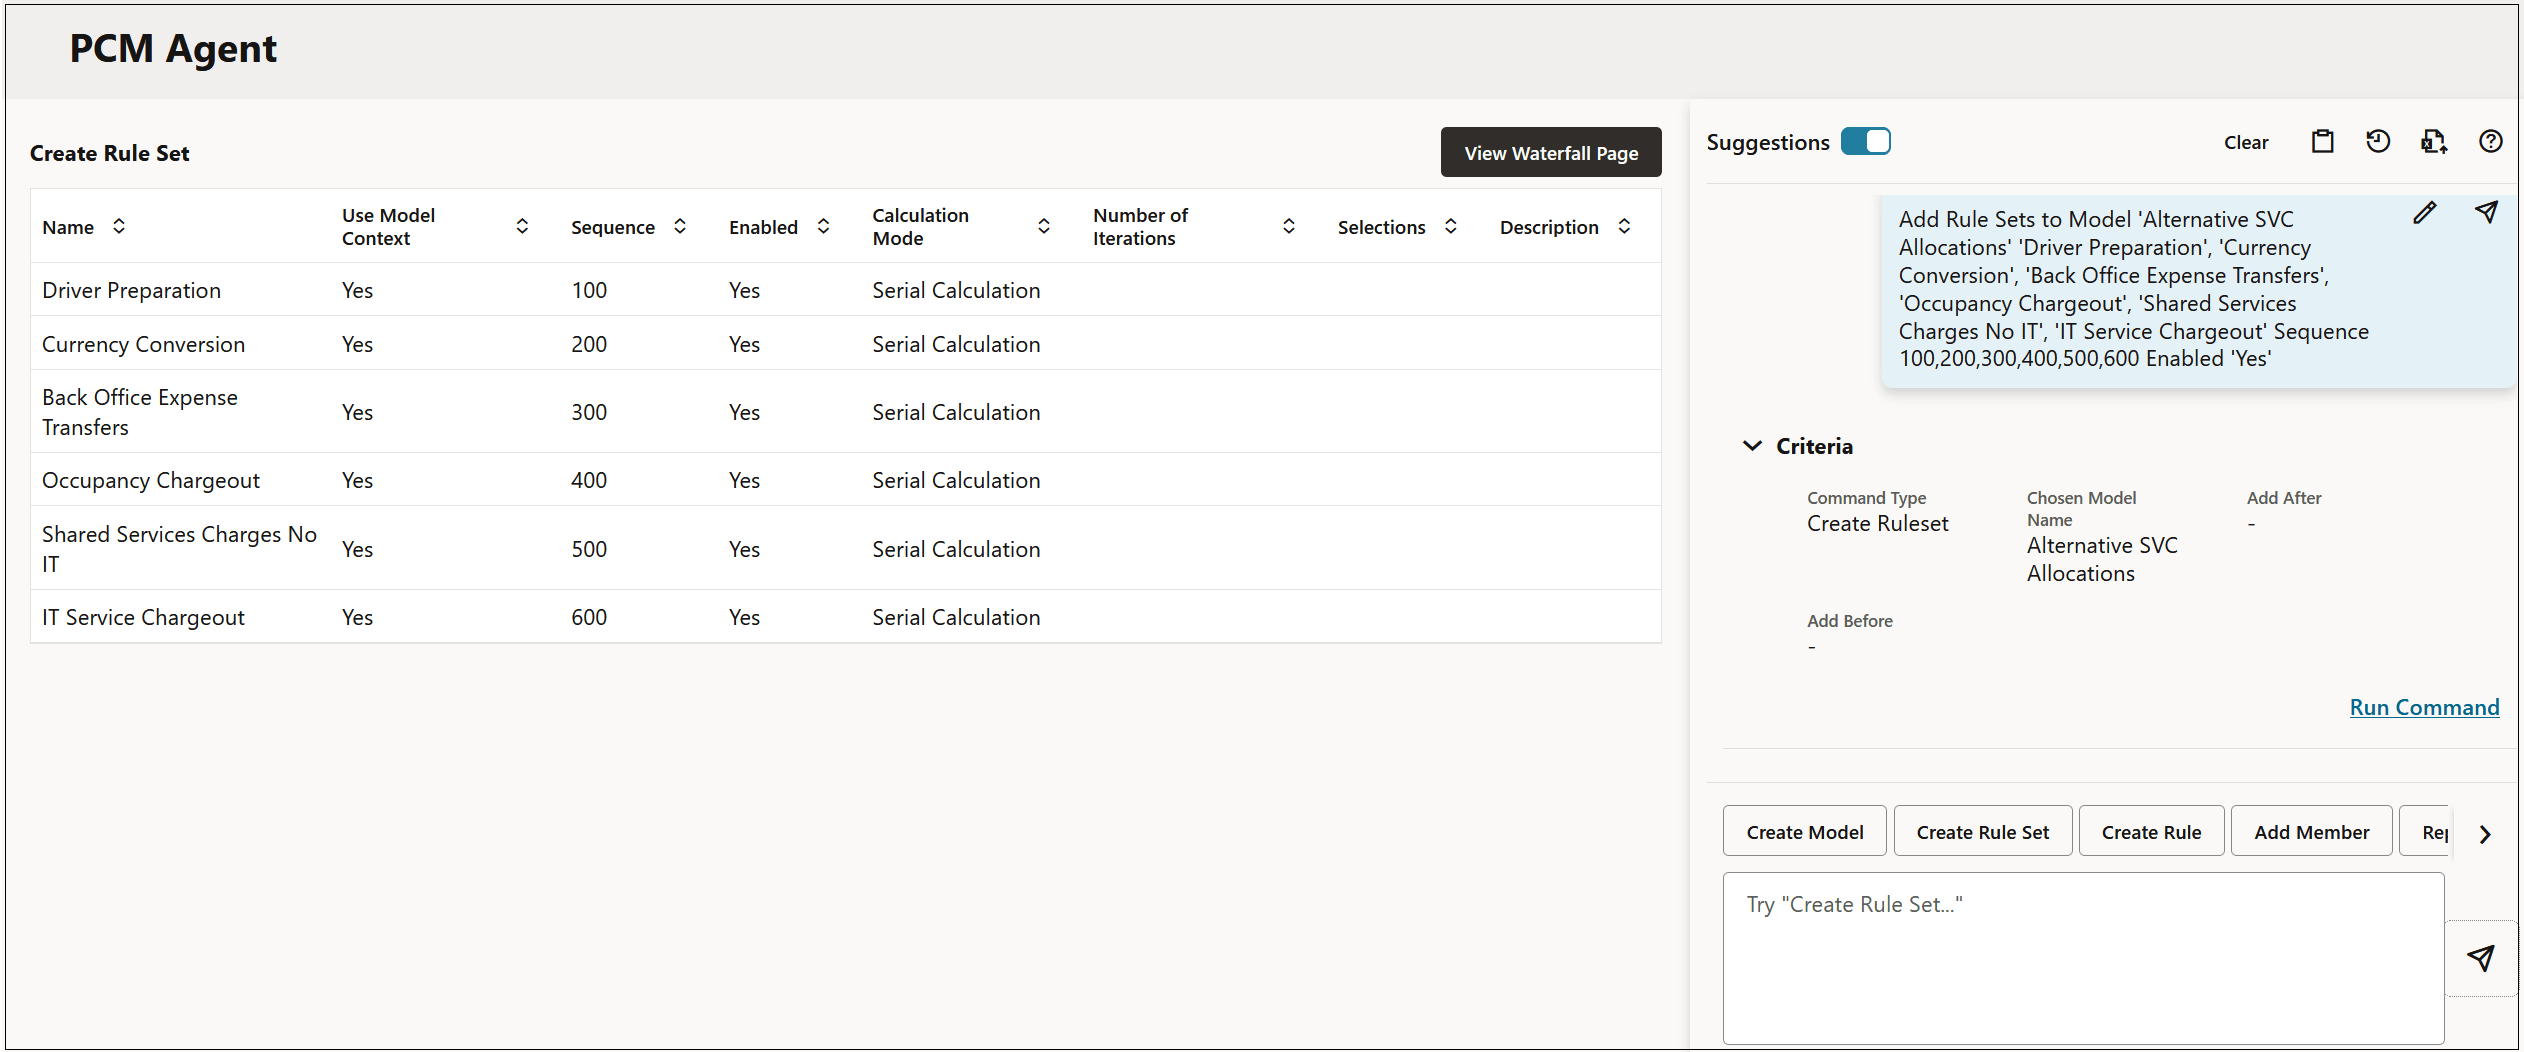Image resolution: width=2524 pixels, height=1052 pixels.
Task: Click the clipboard icon near Clear
Action: point(2323,141)
